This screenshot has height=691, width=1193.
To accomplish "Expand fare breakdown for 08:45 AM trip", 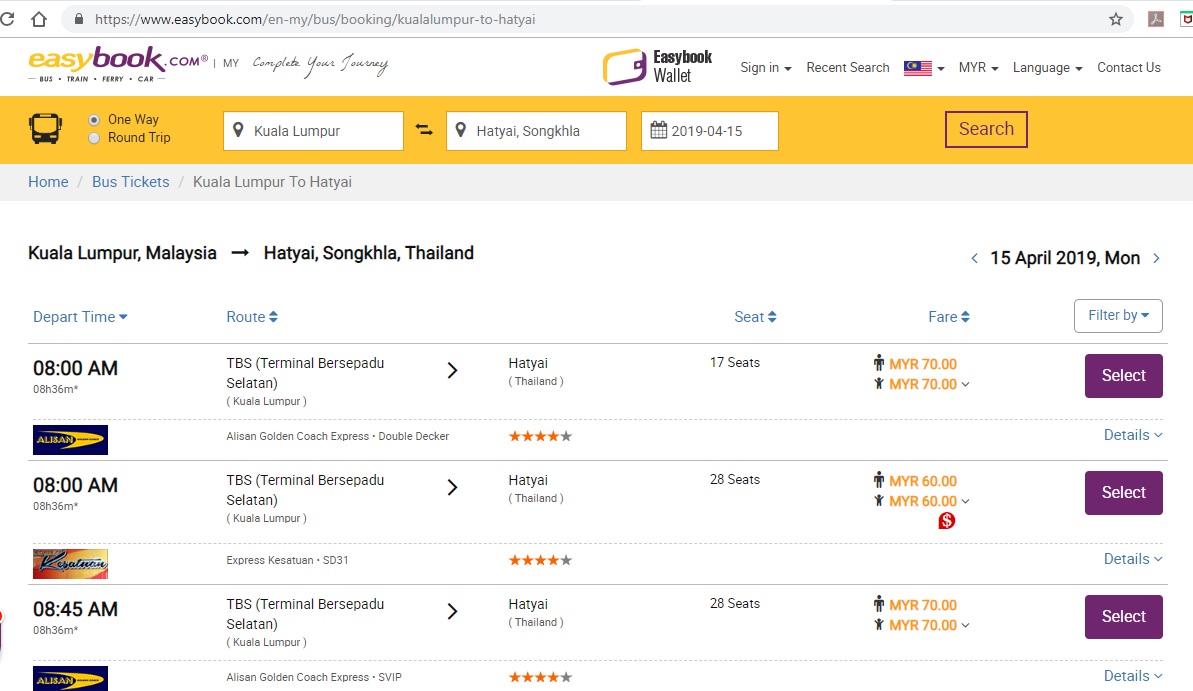I will tap(966, 626).
